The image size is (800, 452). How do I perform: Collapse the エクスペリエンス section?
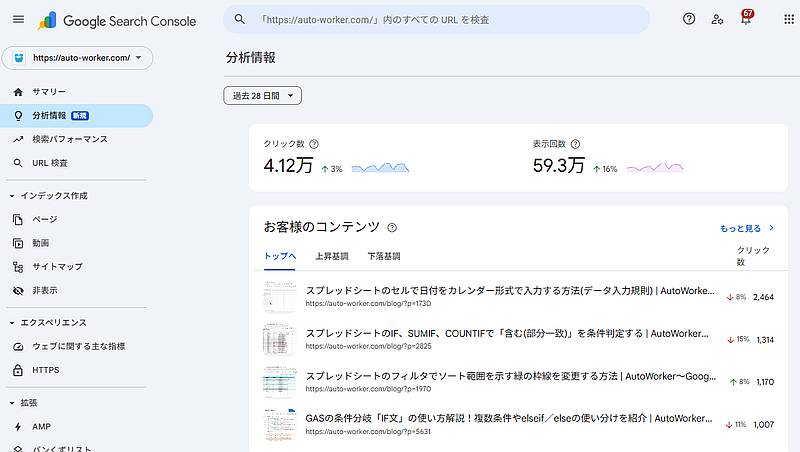(12, 323)
